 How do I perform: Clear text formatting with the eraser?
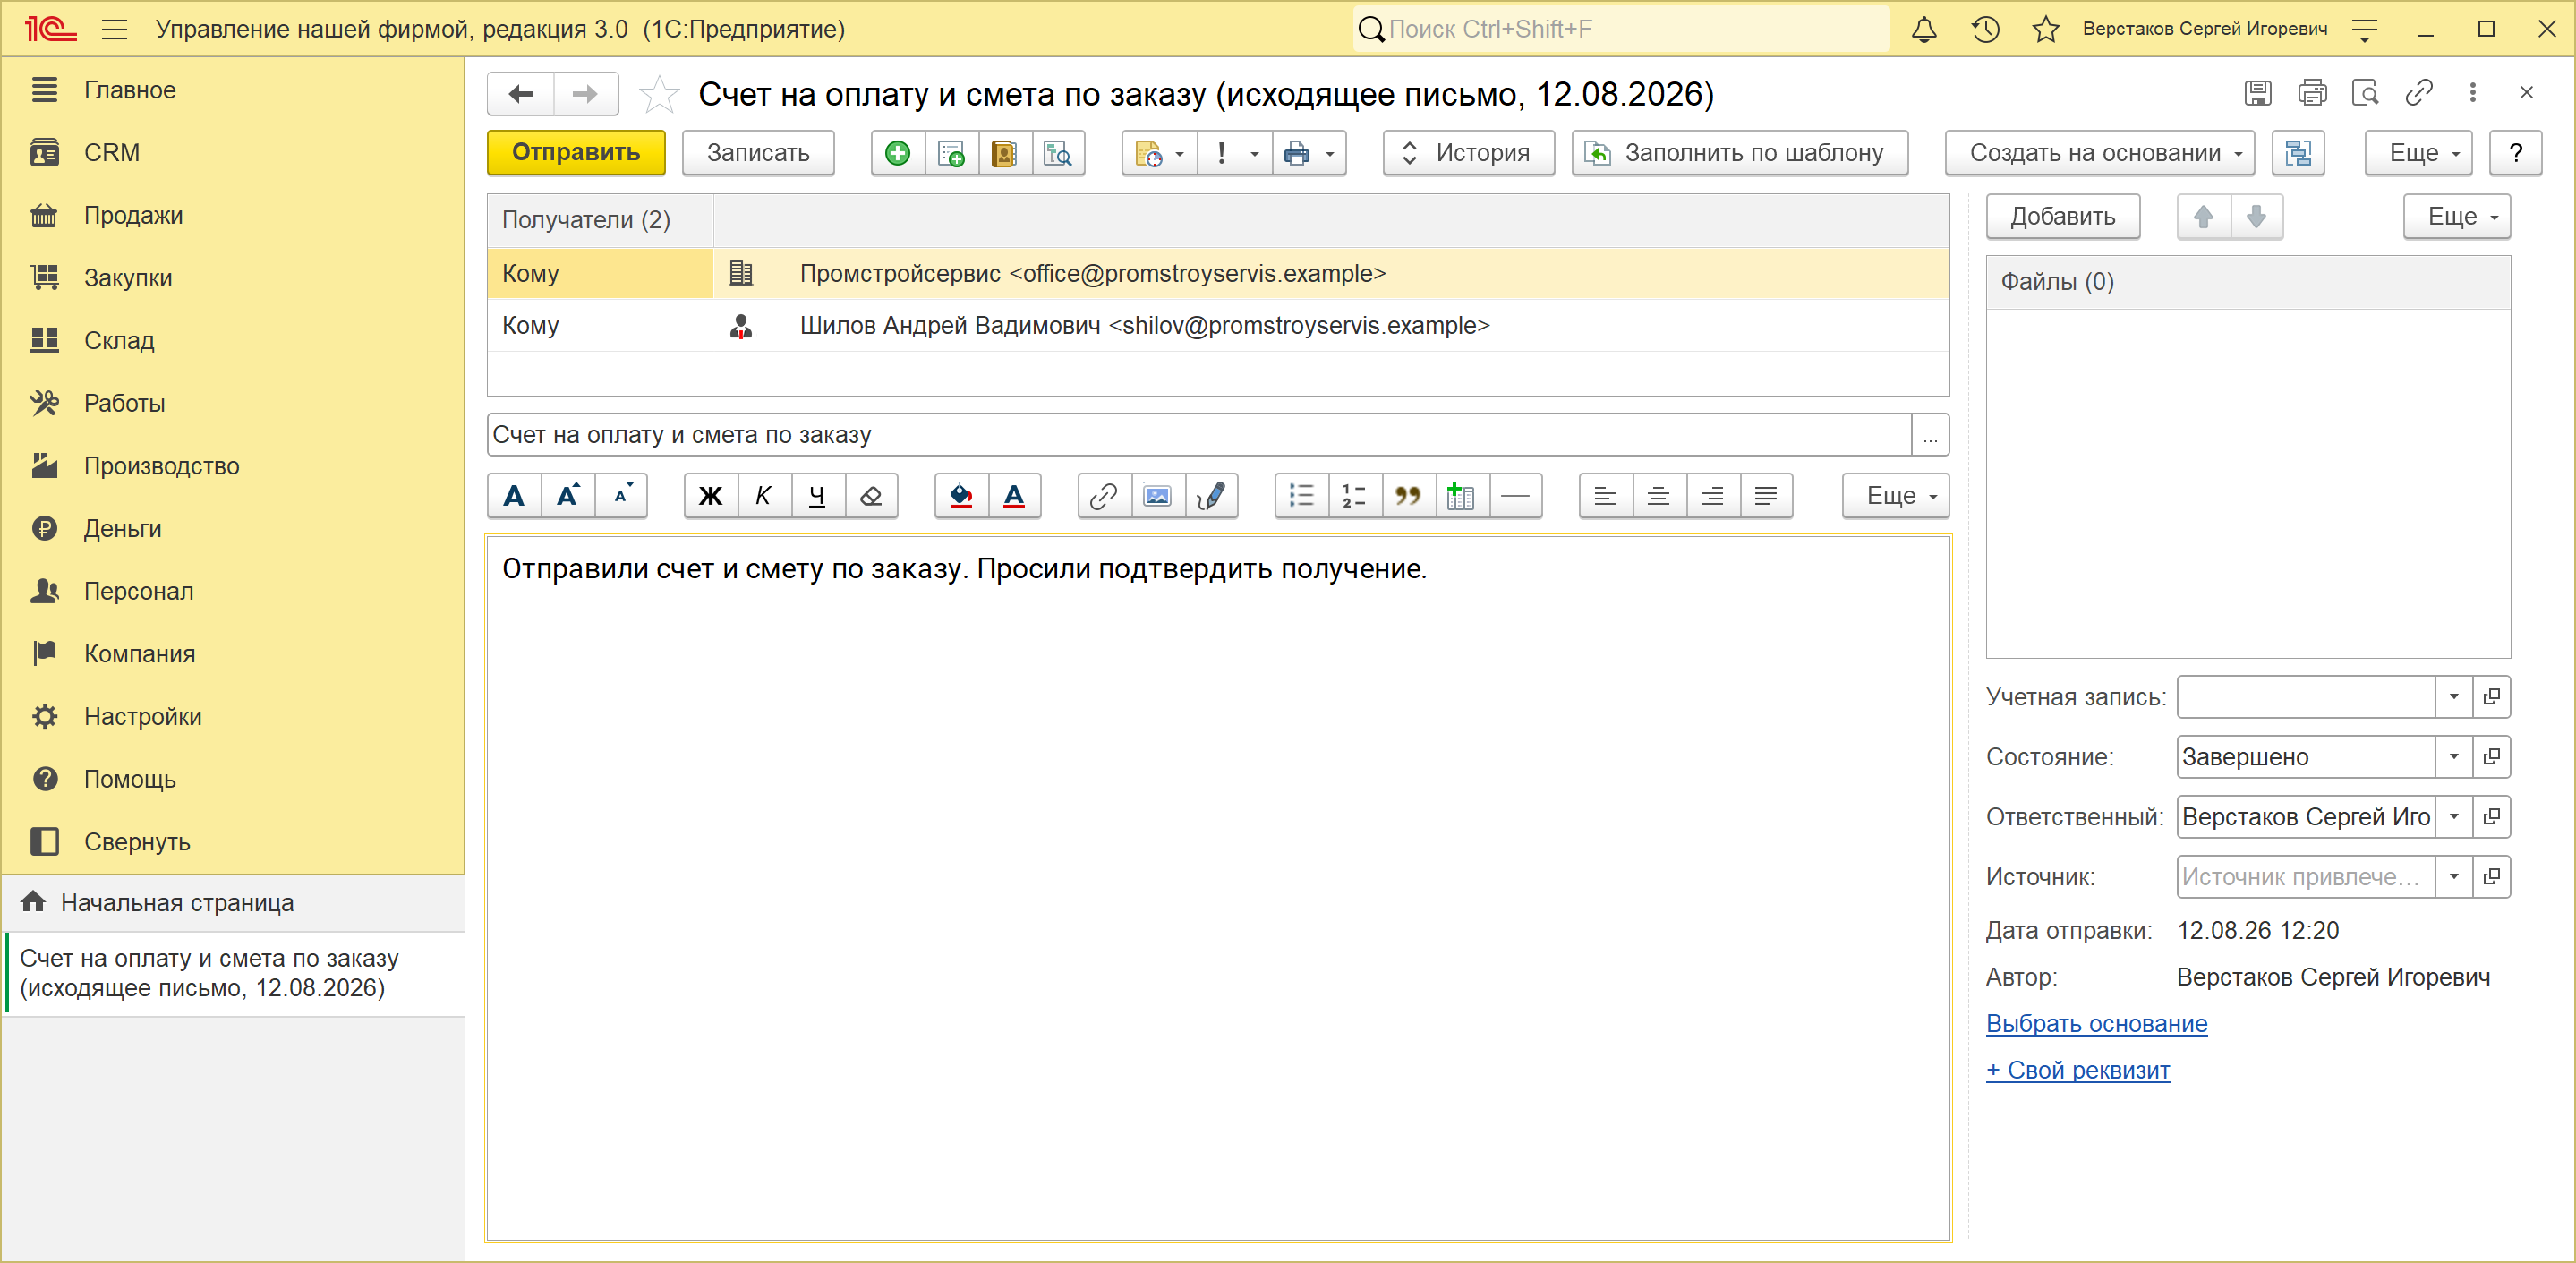(x=871, y=496)
